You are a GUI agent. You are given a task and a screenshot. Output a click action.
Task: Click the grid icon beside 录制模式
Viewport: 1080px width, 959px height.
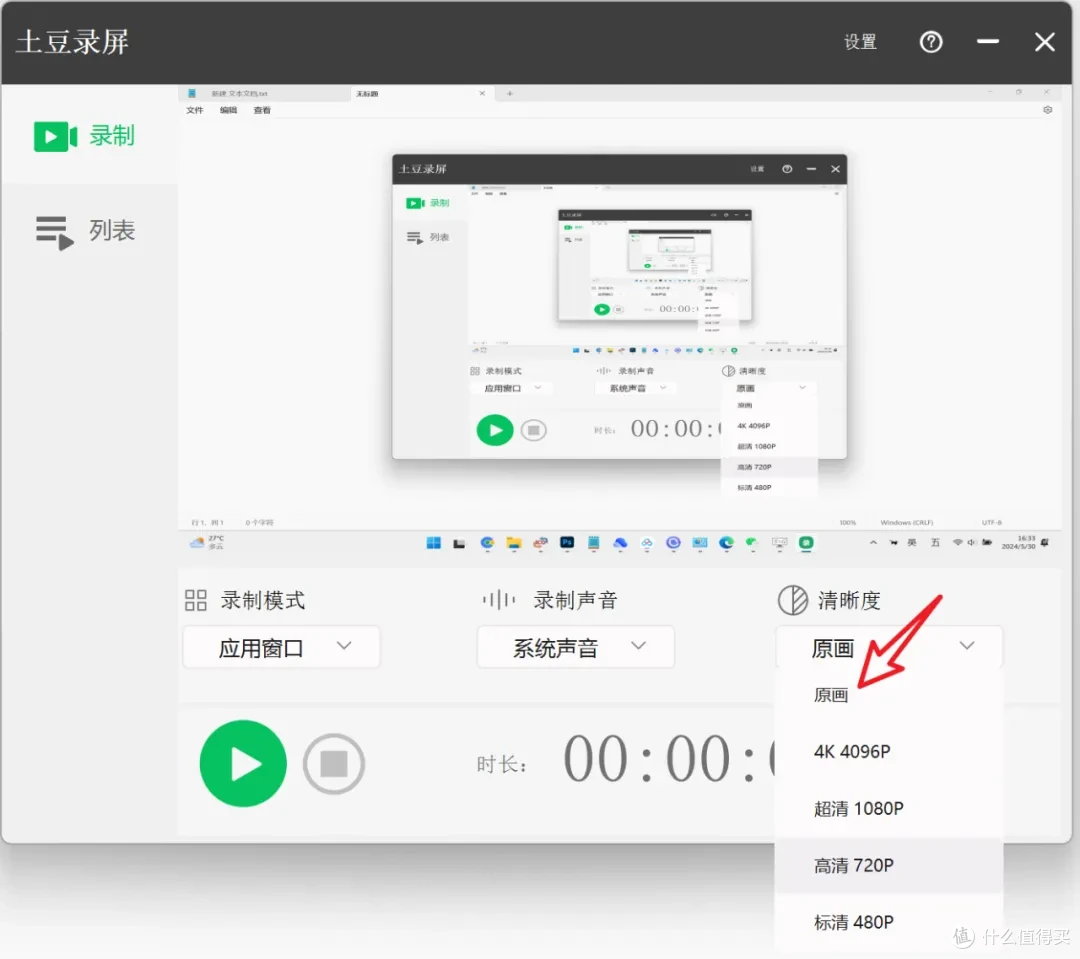(x=196, y=600)
